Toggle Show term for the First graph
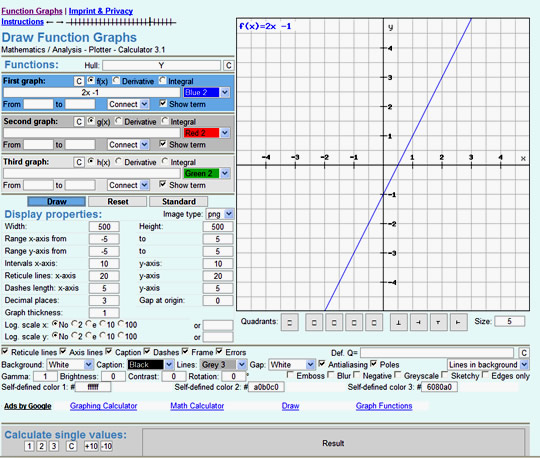The width and height of the screenshot is (540, 458). (x=163, y=103)
